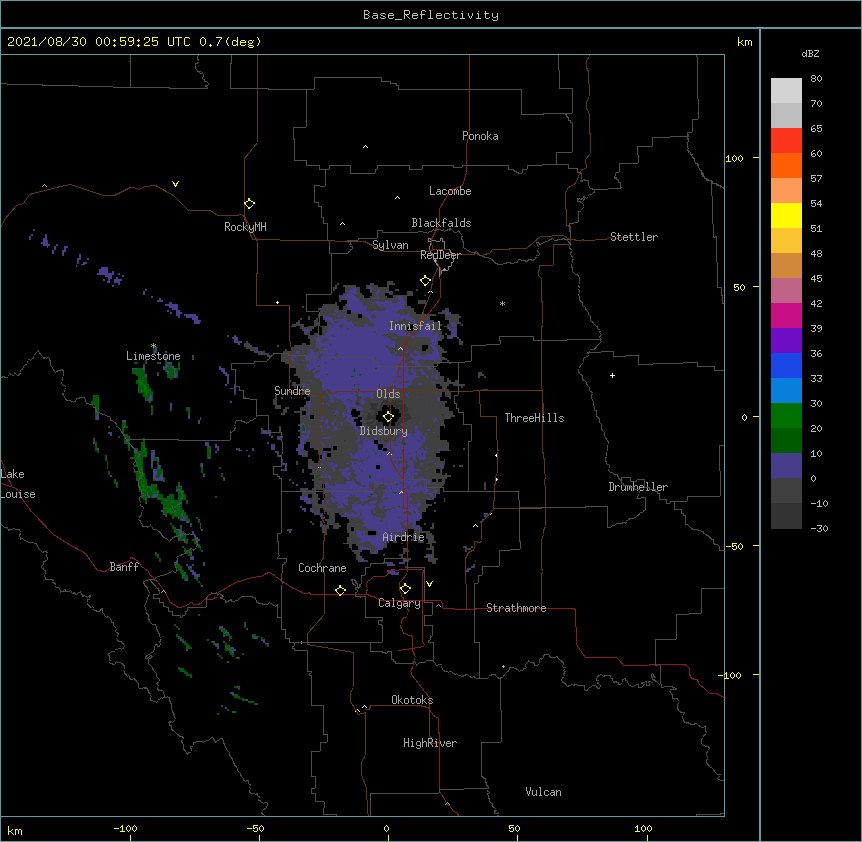862x842 pixels.
Task: Select the mauve pink 42-45 dBZ swatch
Action: tap(786, 291)
